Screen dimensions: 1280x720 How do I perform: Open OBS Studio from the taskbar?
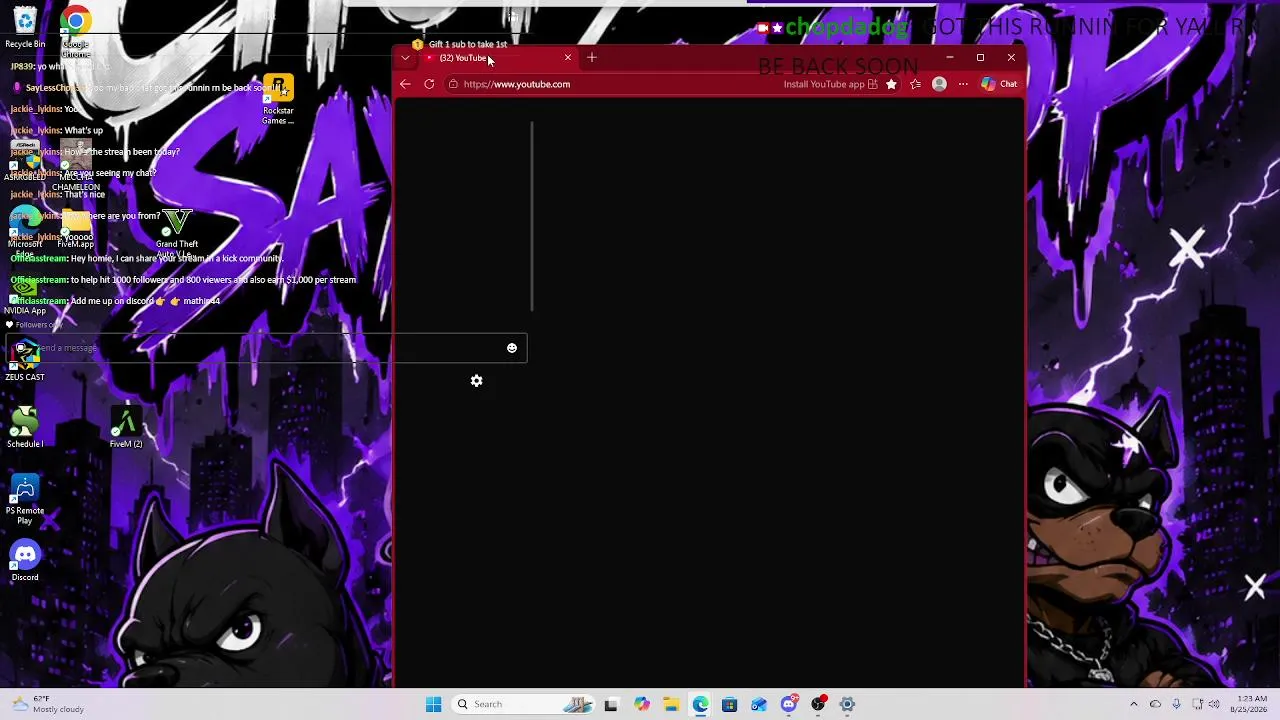tap(818, 704)
